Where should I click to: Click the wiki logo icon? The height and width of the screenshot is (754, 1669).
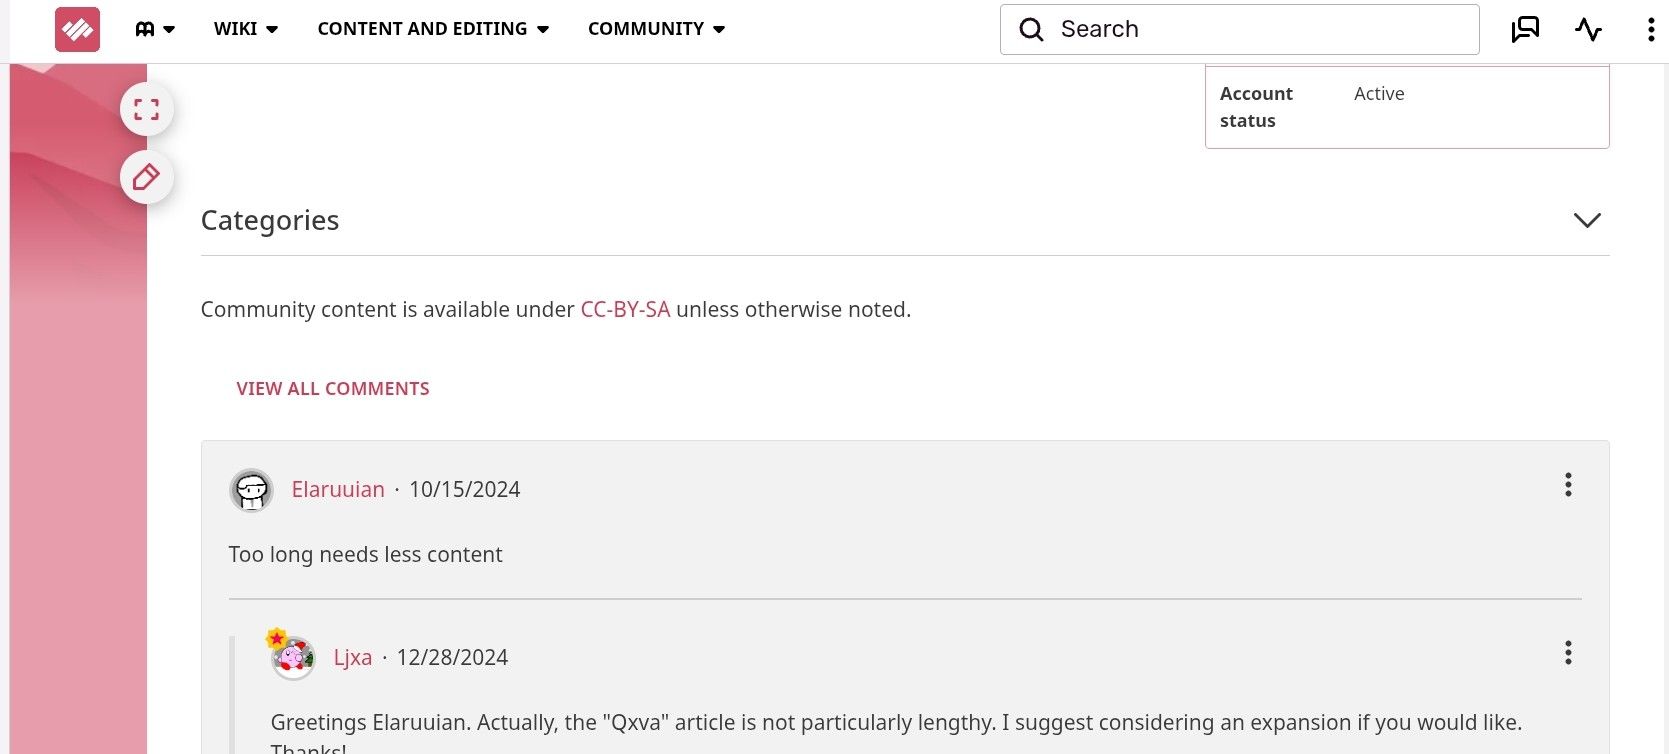click(x=77, y=29)
